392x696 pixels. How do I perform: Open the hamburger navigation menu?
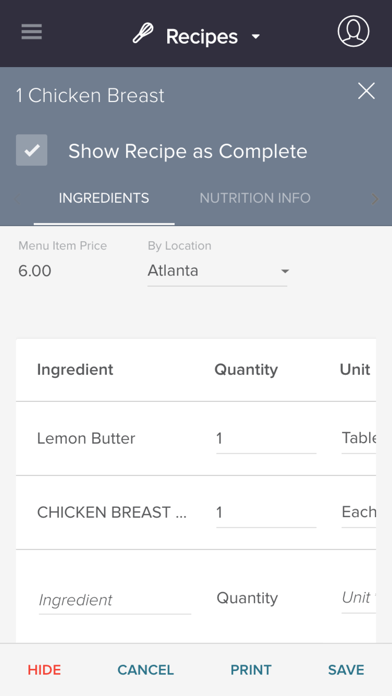(x=32, y=32)
